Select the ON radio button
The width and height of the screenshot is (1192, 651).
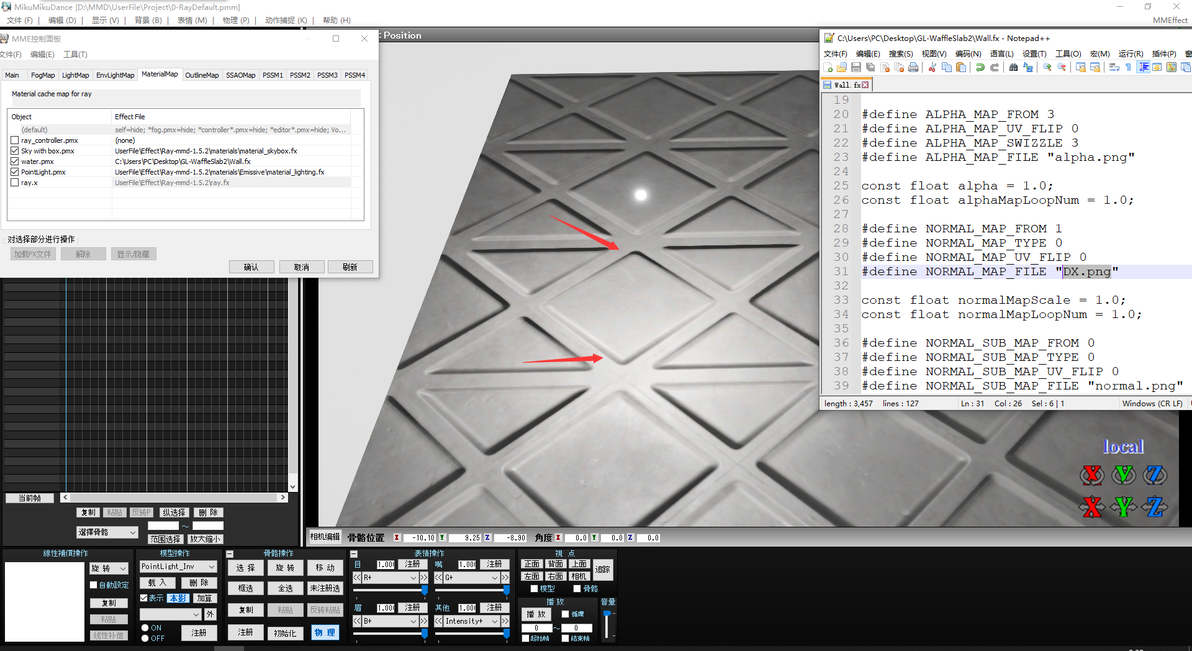click(x=145, y=628)
